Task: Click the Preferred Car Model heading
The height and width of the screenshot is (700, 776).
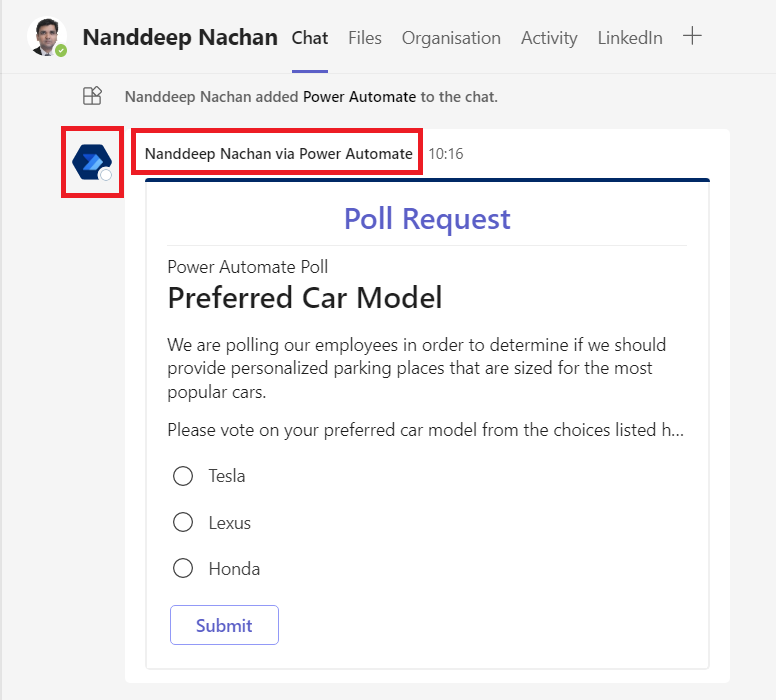Action: point(304,298)
